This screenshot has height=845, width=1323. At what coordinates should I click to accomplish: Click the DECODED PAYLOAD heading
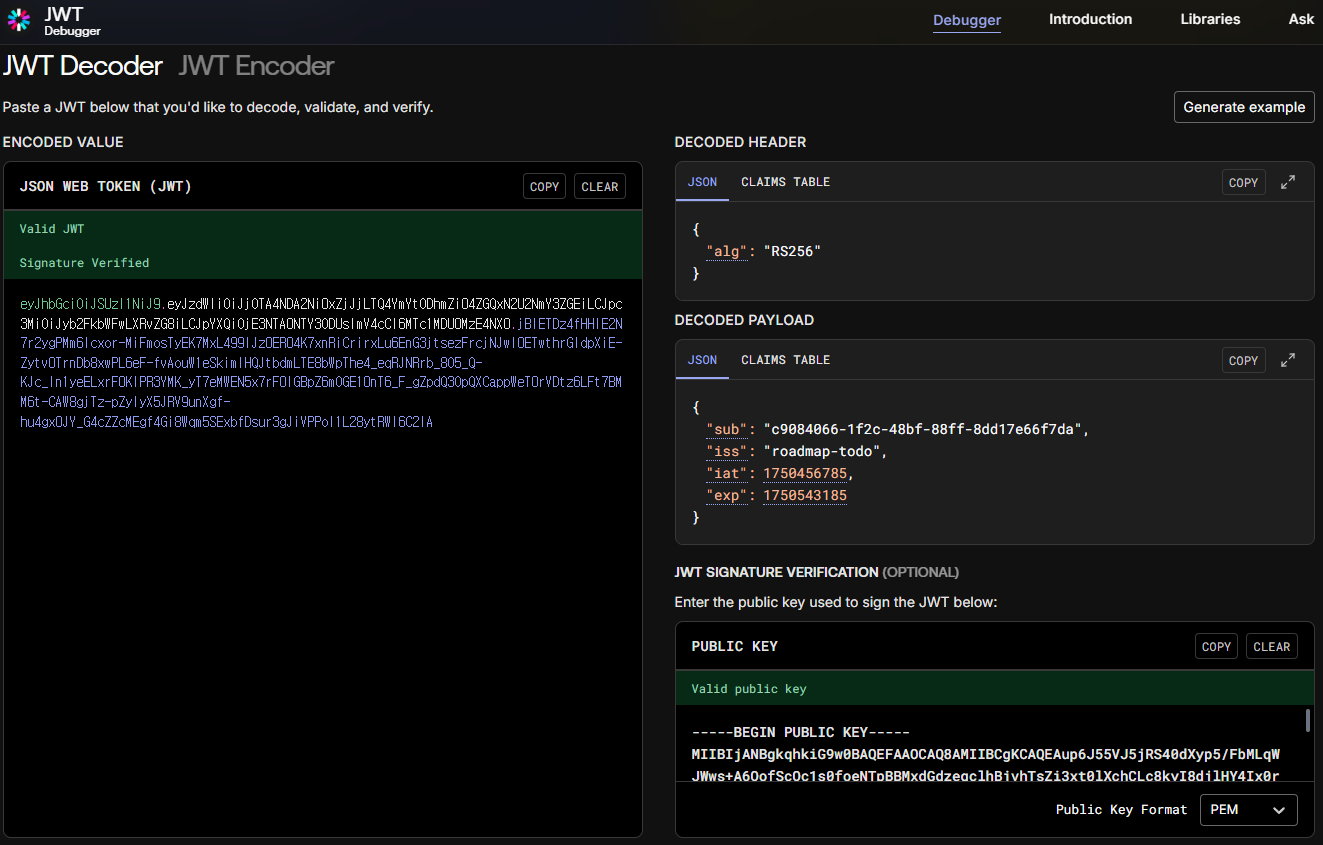tap(744, 320)
